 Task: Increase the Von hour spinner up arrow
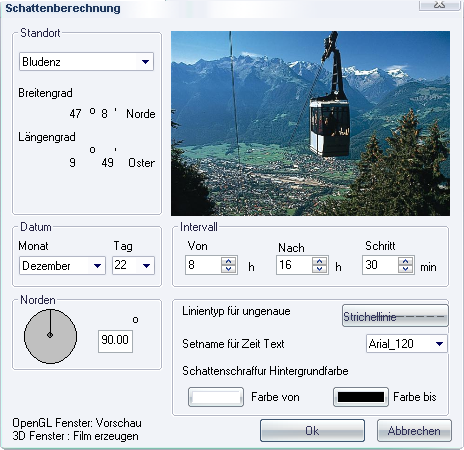coord(229,261)
